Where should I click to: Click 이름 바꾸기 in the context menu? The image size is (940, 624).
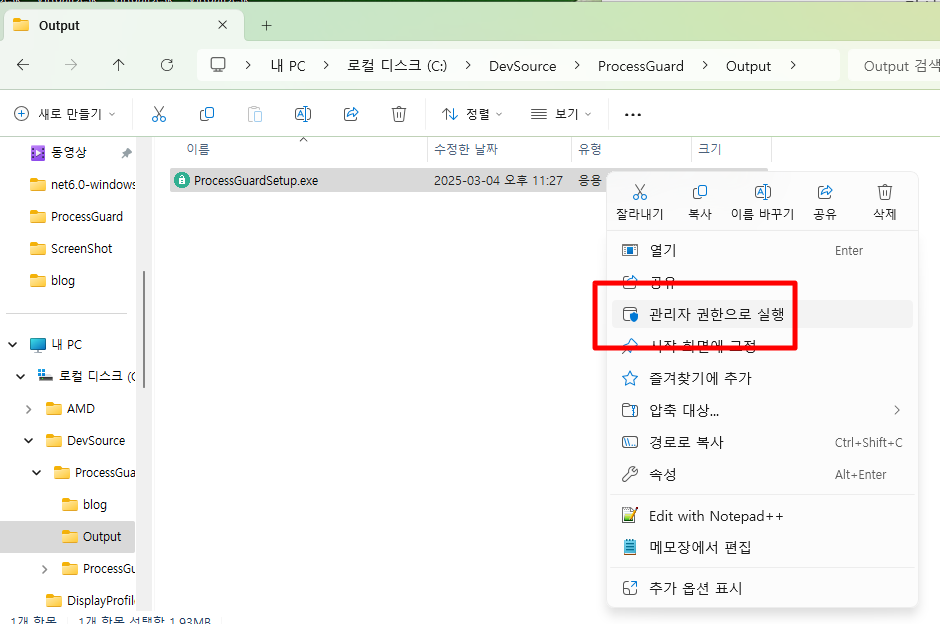[763, 202]
